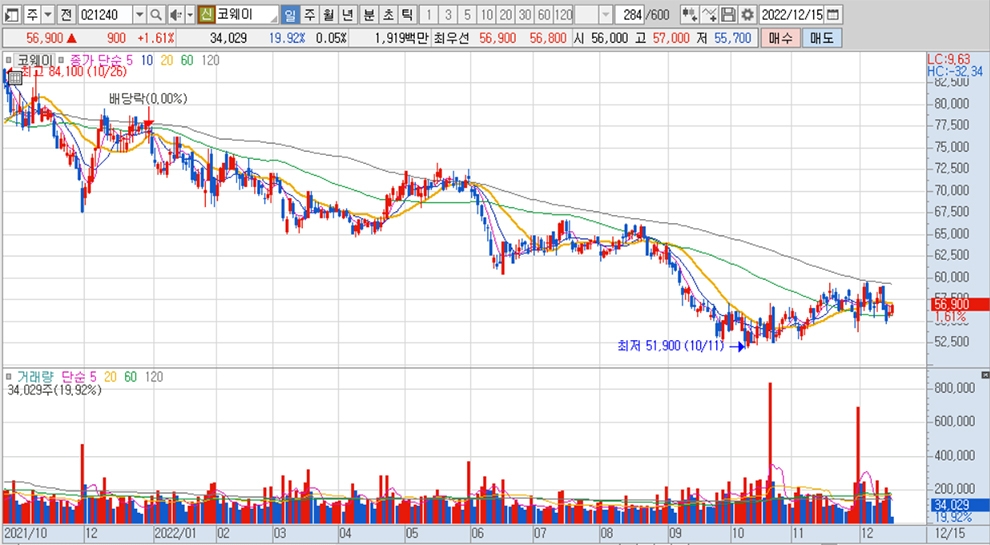Select the 틱 tick chart tab

[406, 15]
